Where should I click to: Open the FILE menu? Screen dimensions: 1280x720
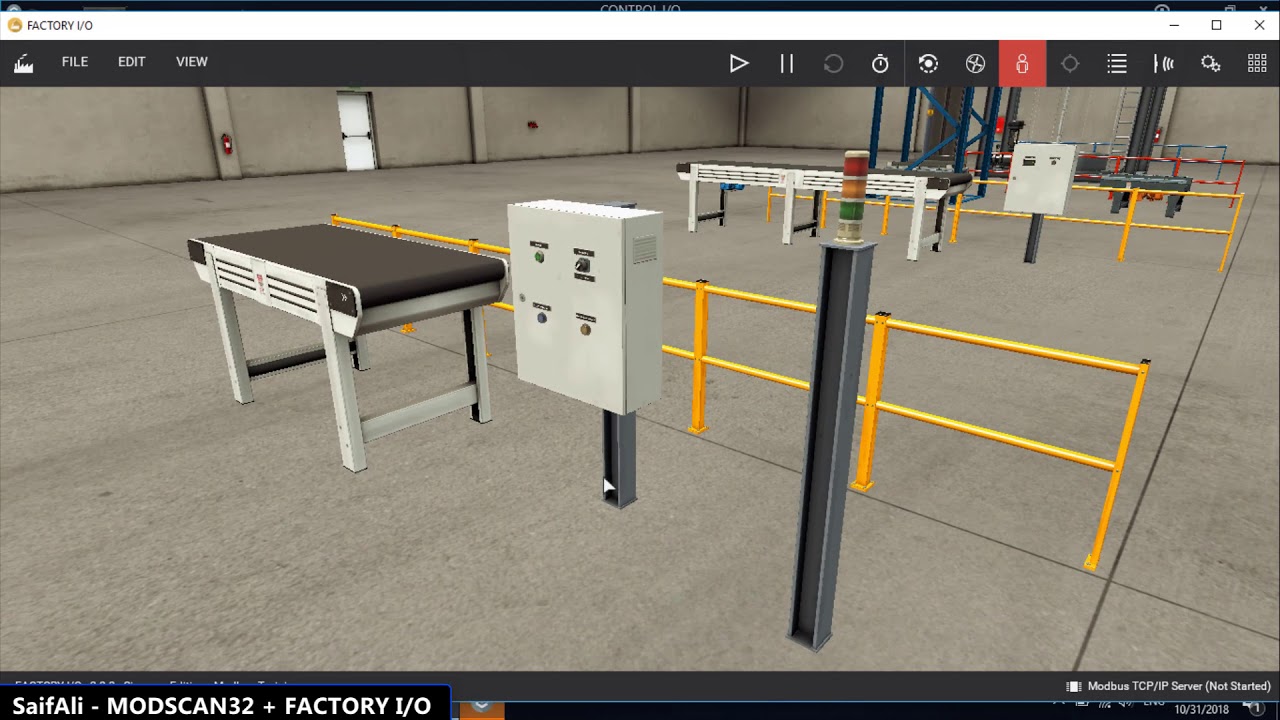(75, 62)
